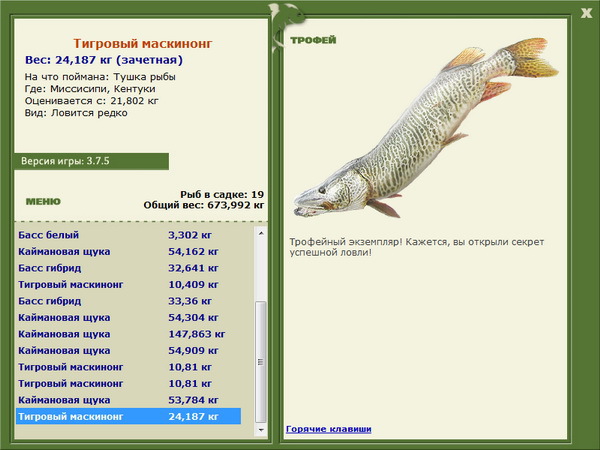The height and width of the screenshot is (450, 600).
Task: Click the Вес: 24,187 кг (зачетная) text
Action: tap(104, 60)
